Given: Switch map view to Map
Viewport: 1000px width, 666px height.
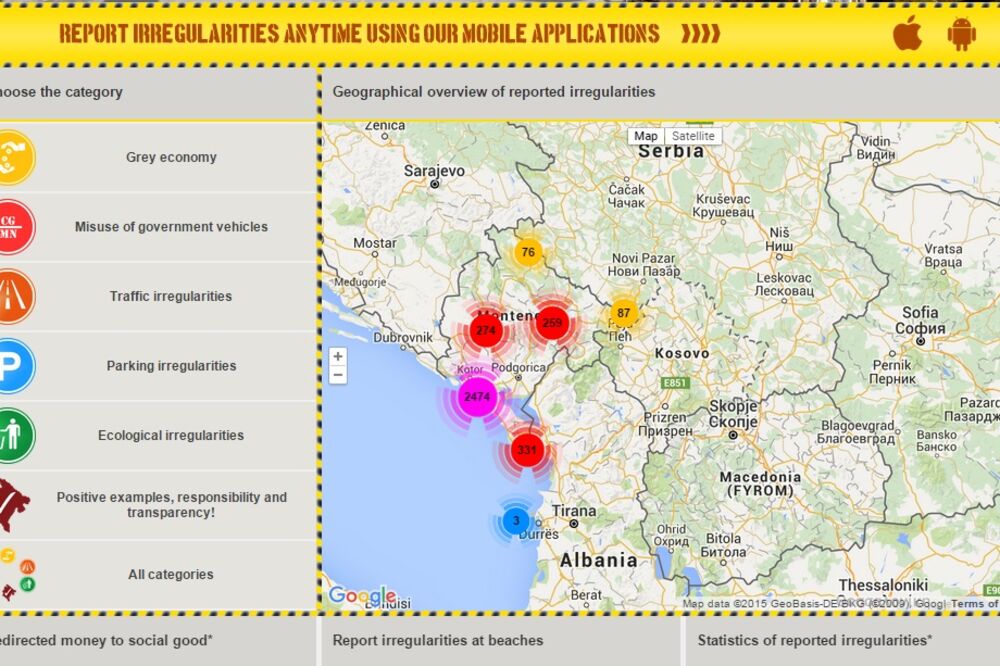Looking at the screenshot, I should (x=646, y=136).
